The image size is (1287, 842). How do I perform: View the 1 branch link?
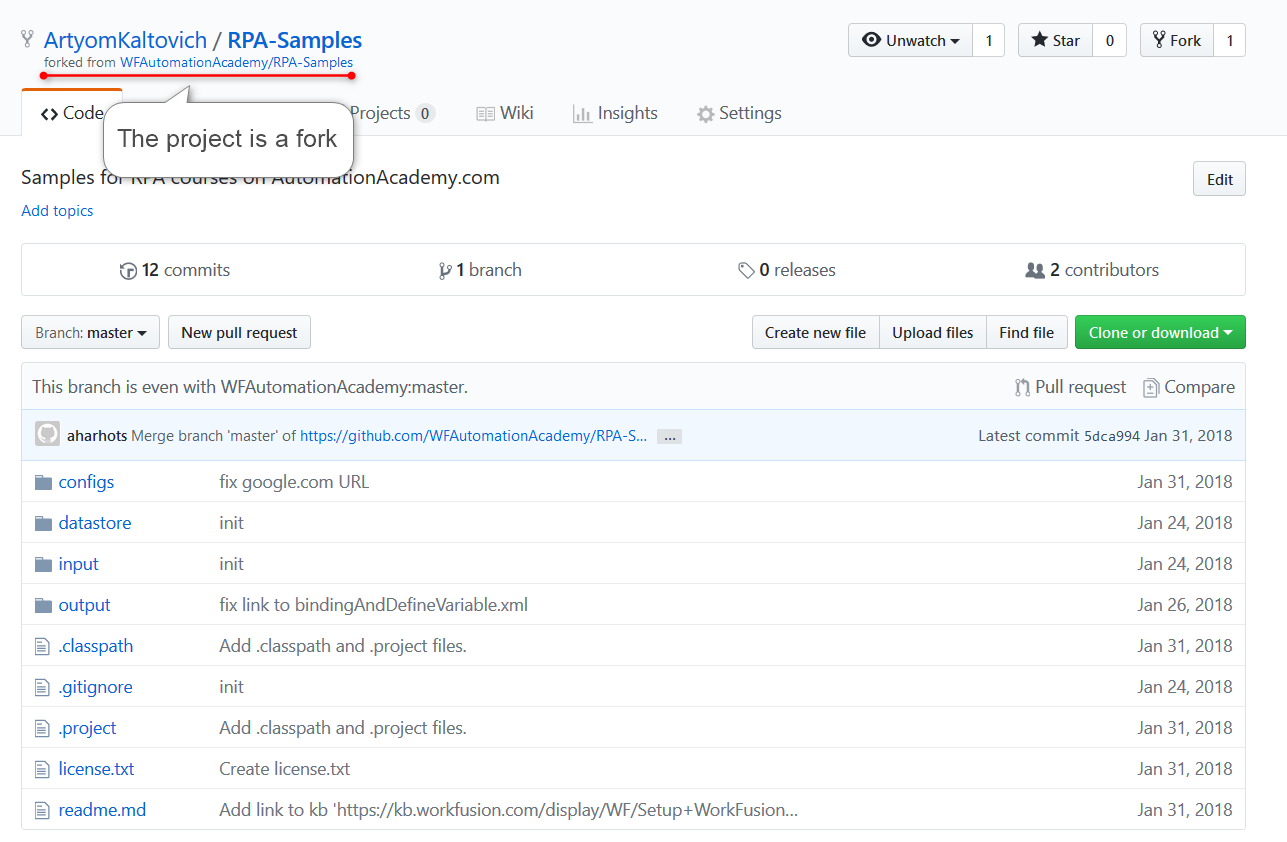(480, 270)
